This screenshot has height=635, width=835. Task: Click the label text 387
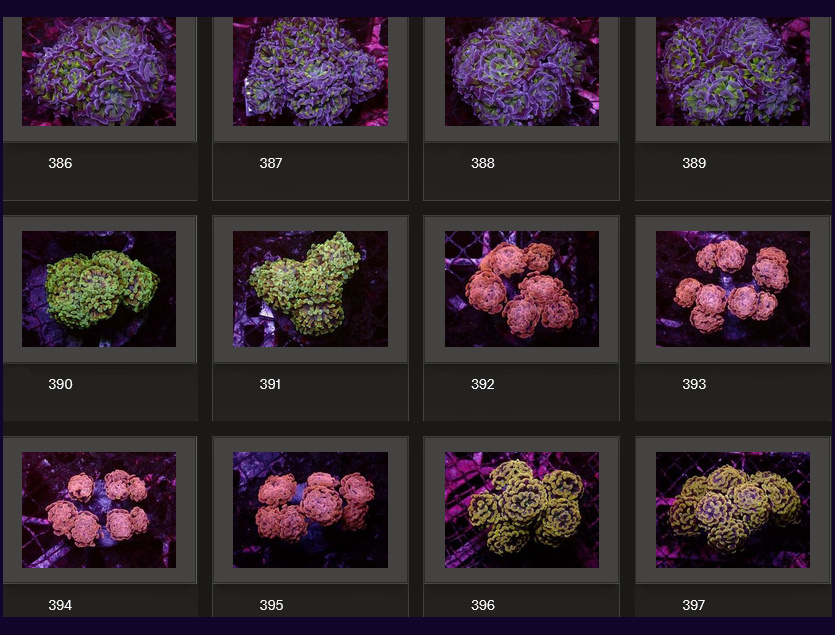click(x=271, y=163)
